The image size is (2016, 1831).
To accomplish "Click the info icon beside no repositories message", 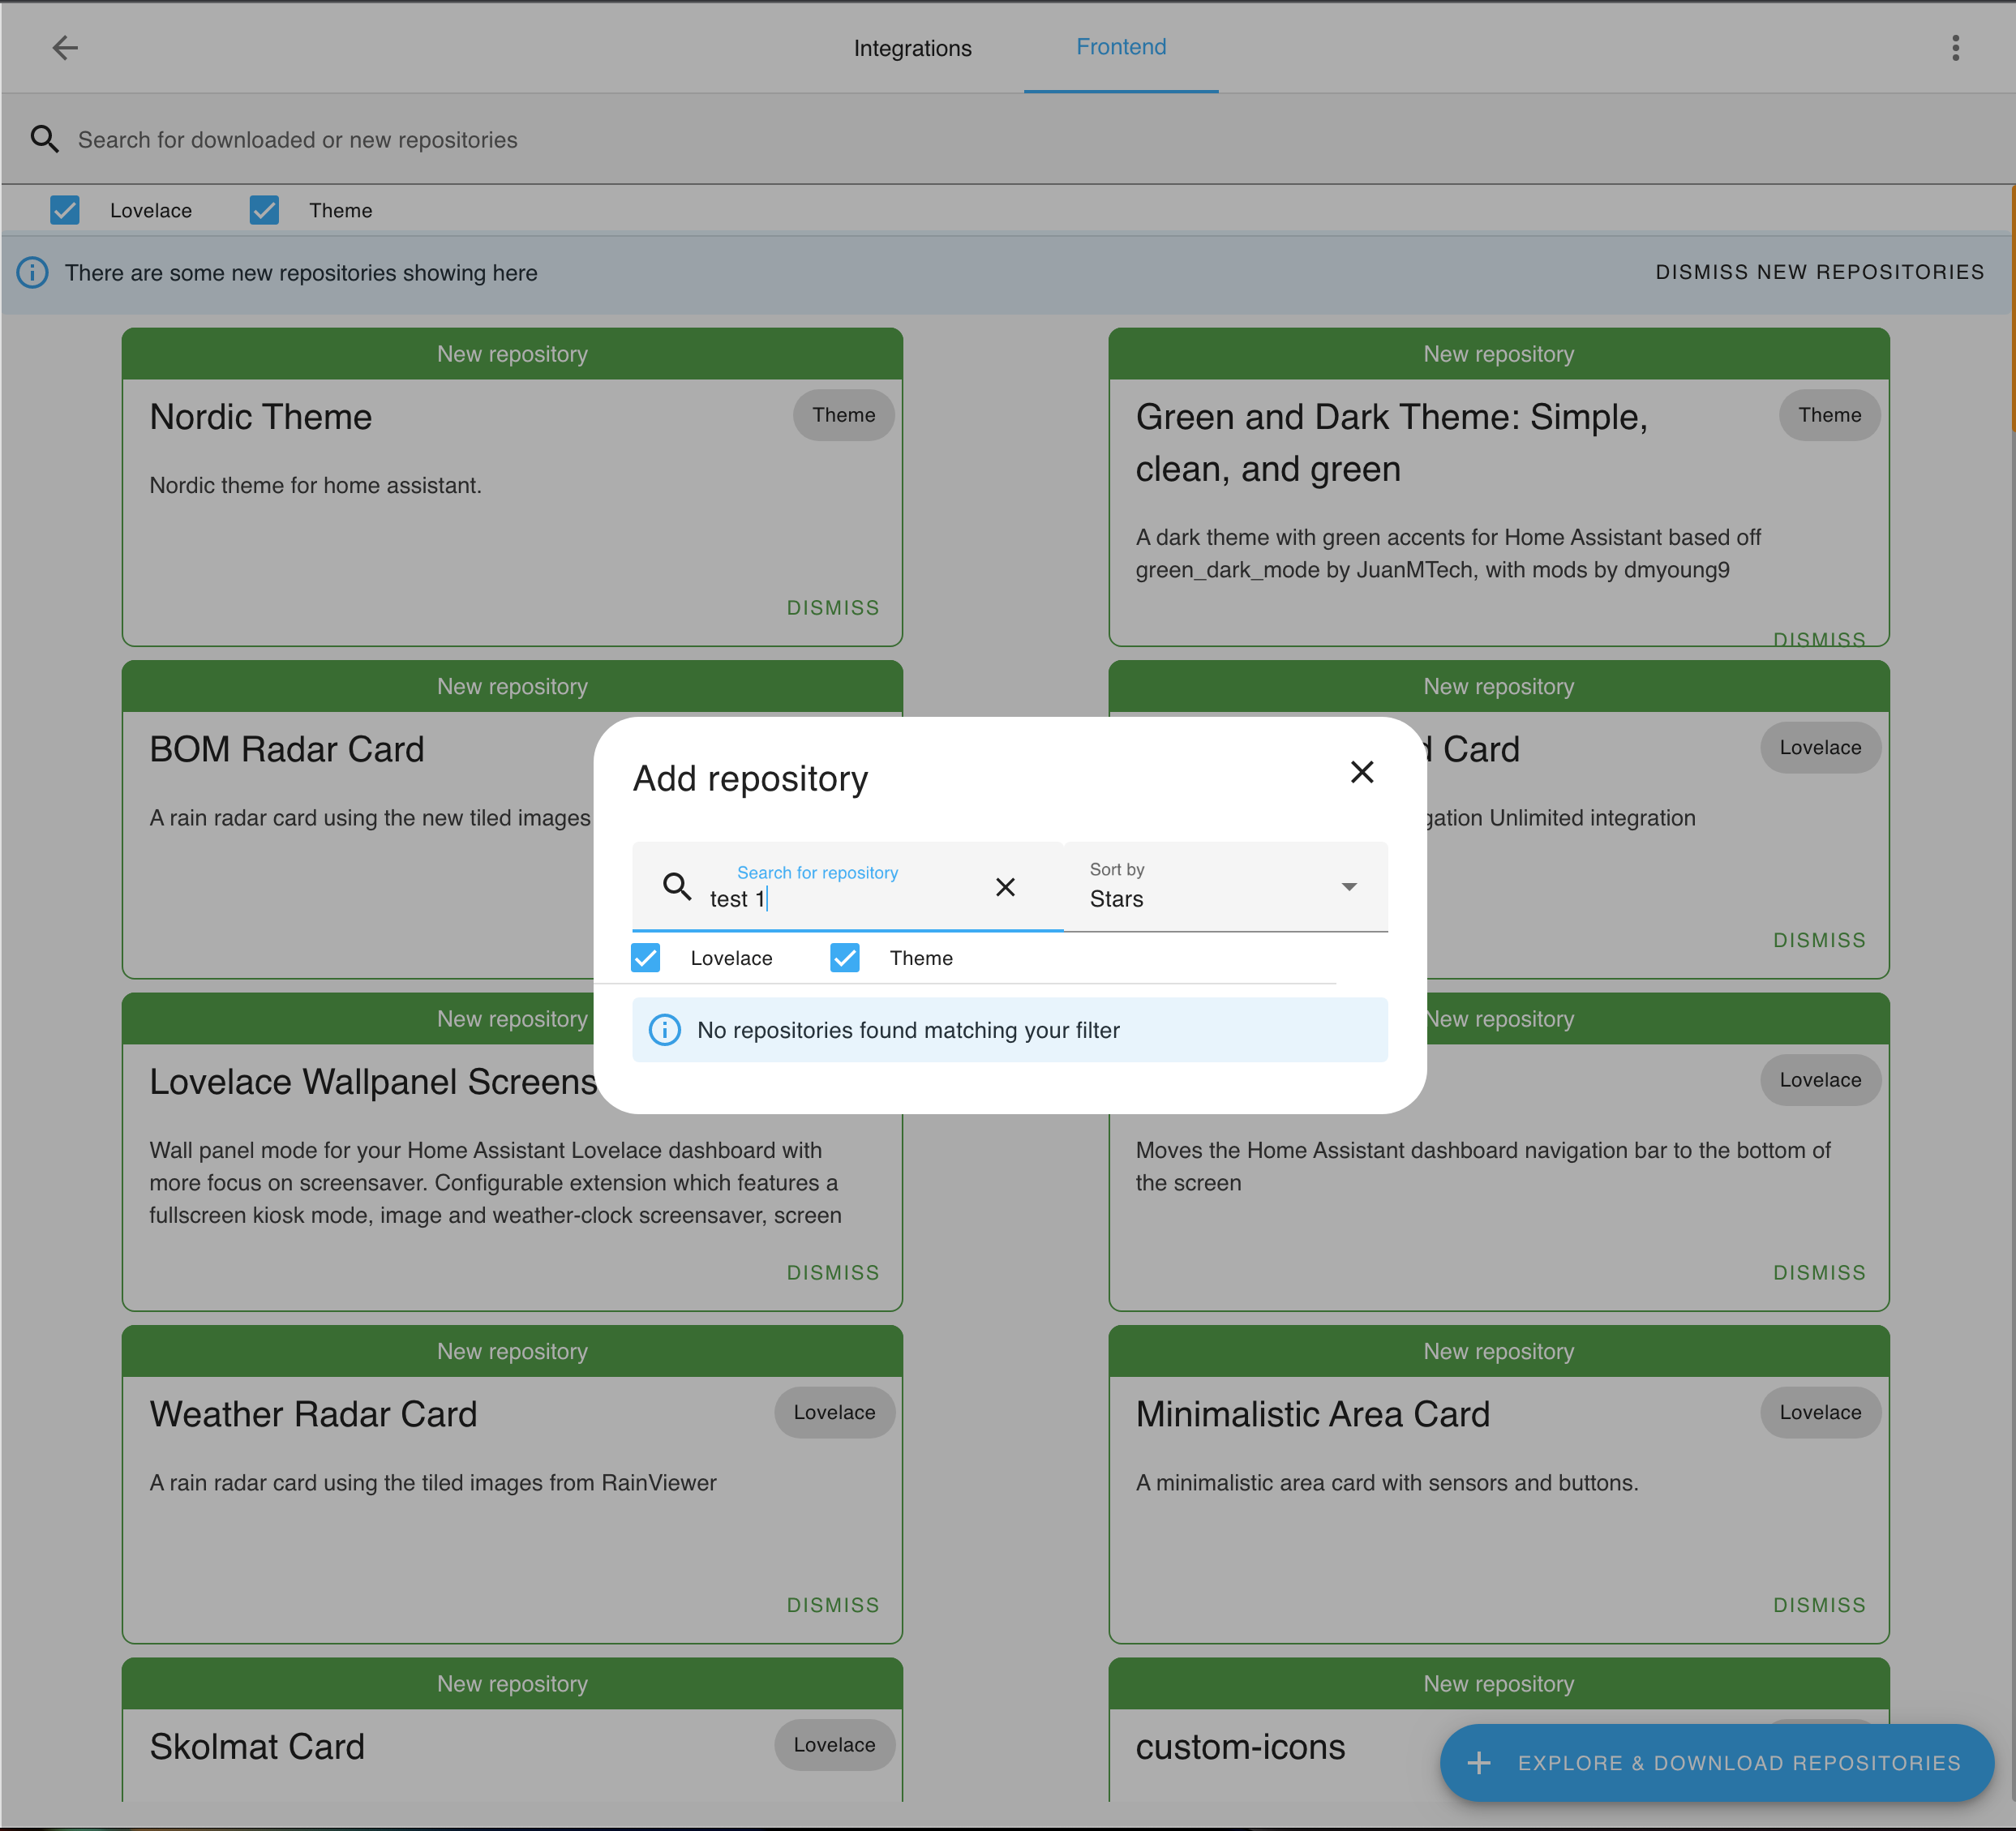I will tap(664, 1029).
